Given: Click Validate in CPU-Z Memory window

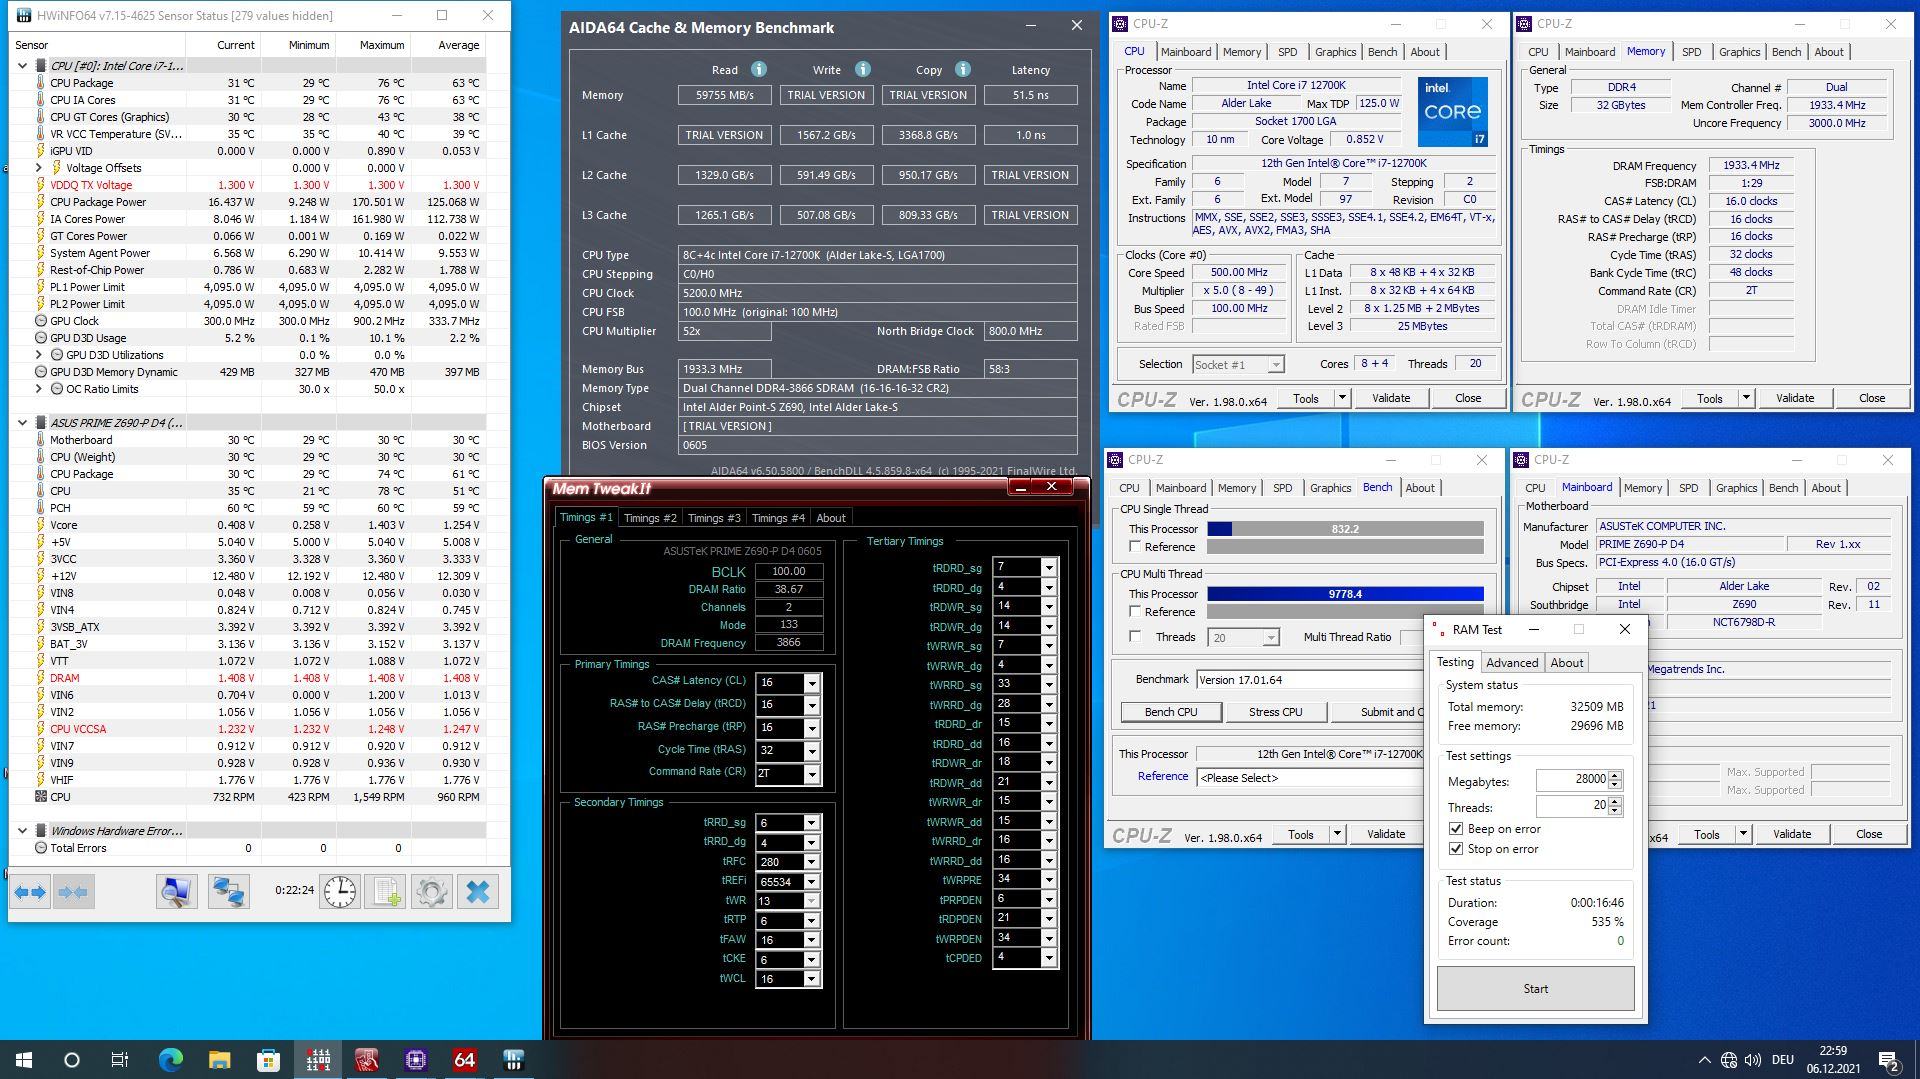Looking at the screenshot, I should pyautogui.click(x=1794, y=398).
